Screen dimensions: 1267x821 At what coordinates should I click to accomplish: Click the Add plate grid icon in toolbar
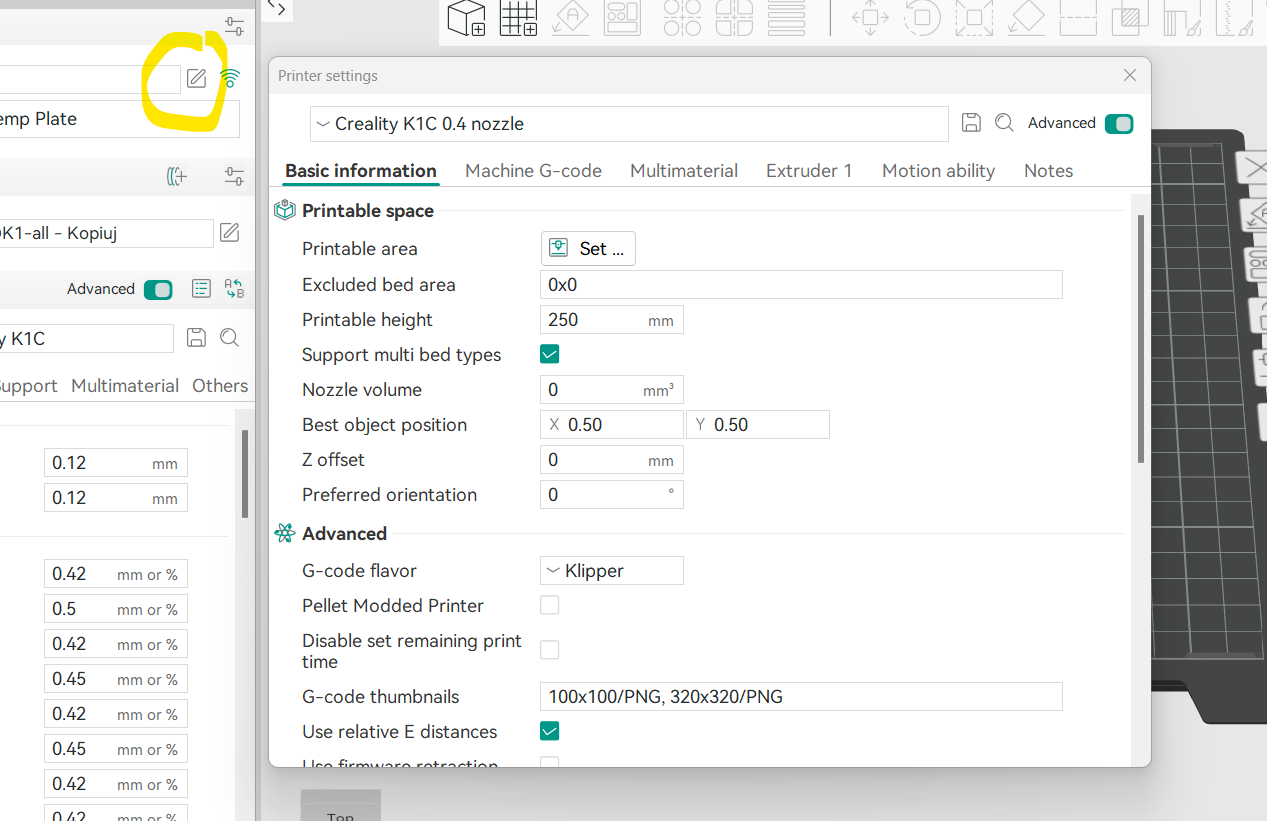click(518, 18)
